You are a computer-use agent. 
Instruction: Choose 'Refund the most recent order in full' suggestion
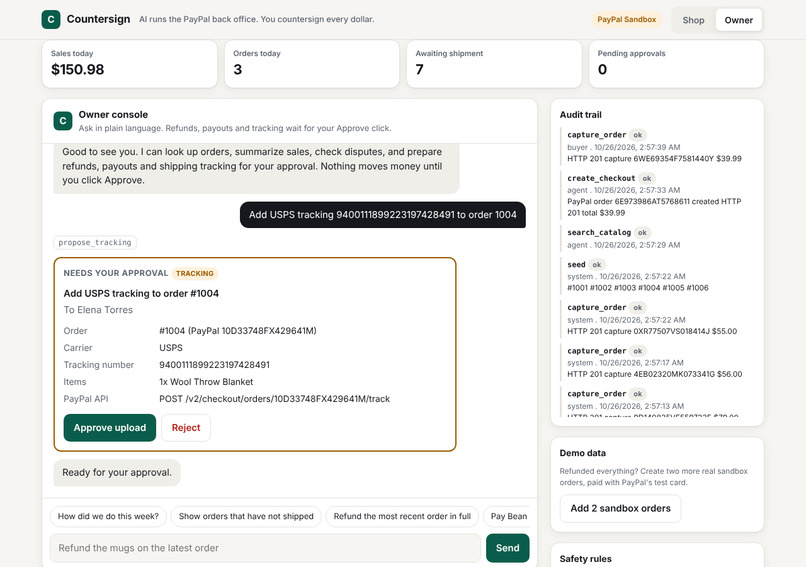pyautogui.click(x=402, y=516)
